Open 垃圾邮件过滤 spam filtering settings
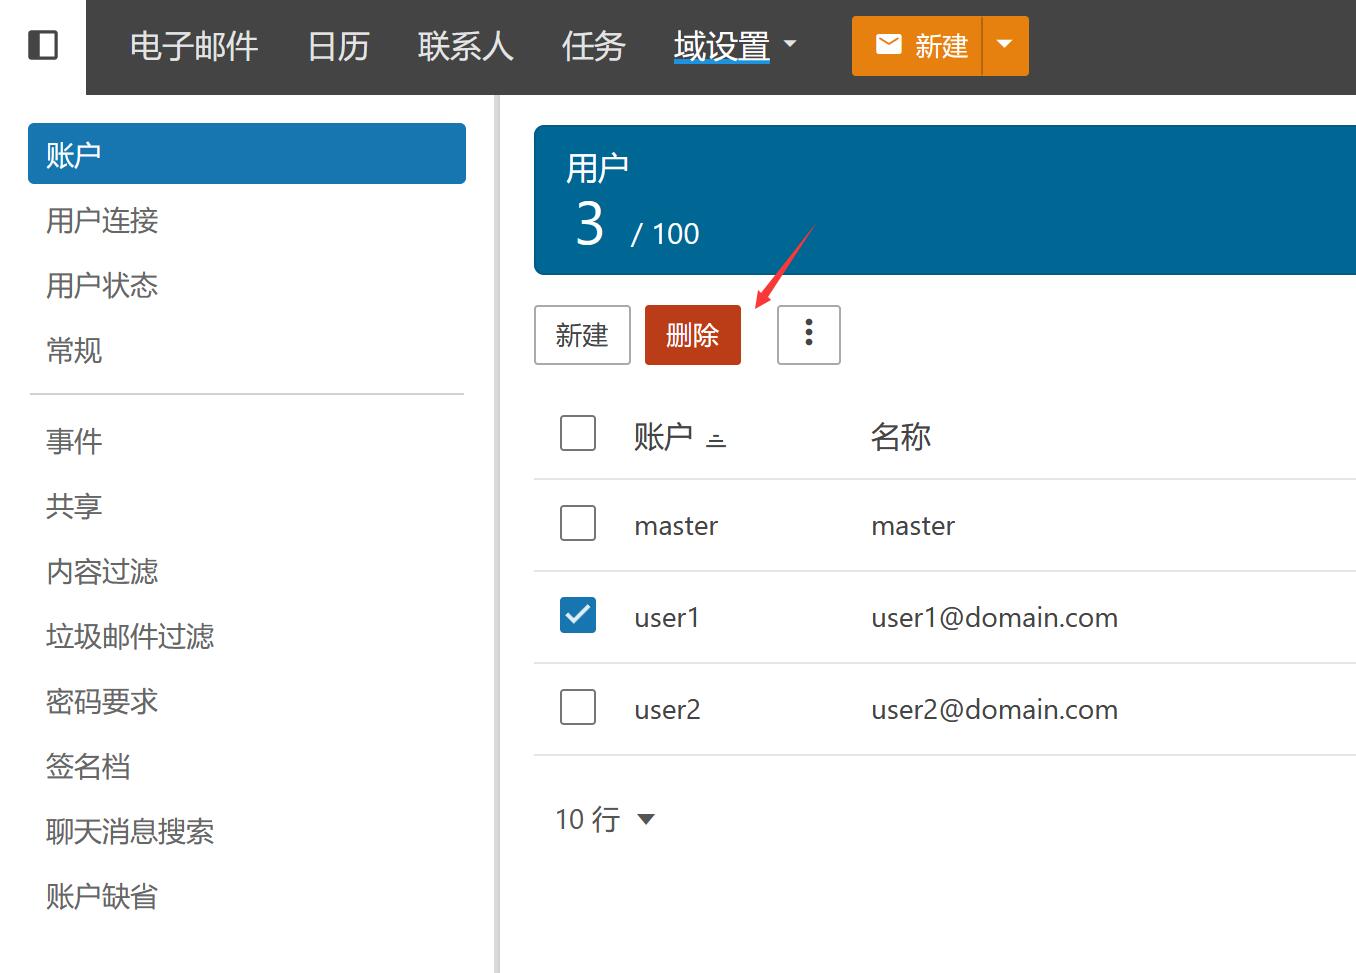Viewport: 1356px width, 973px height. (x=130, y=636)
